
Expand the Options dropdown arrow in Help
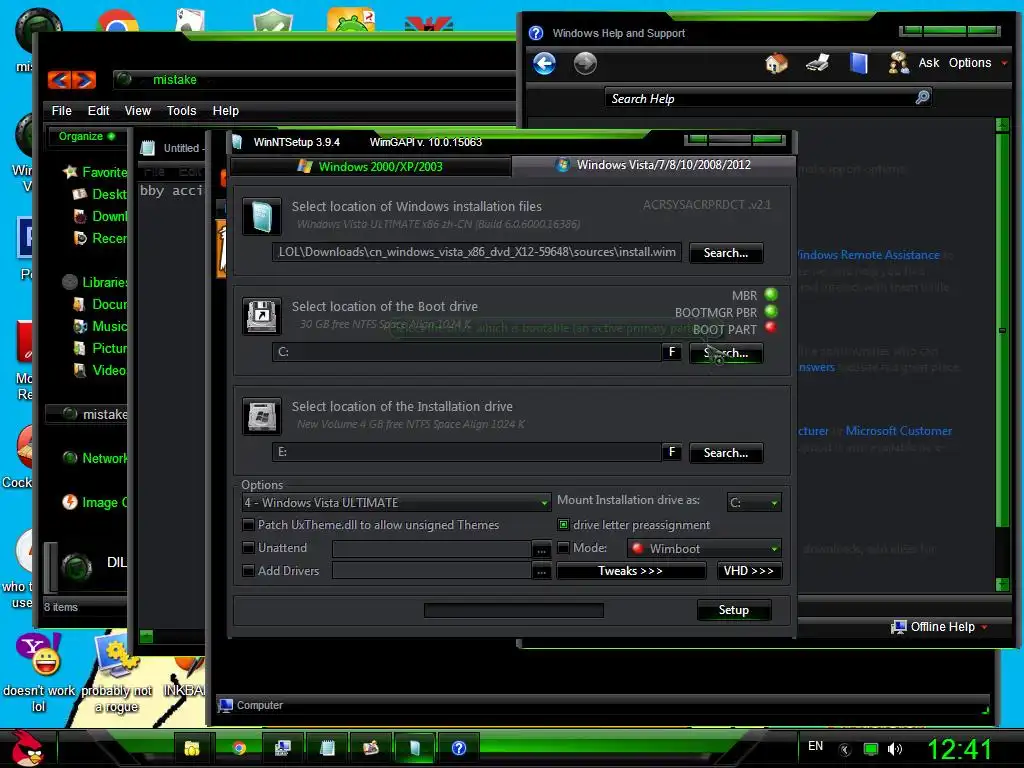coord(1004,63)
